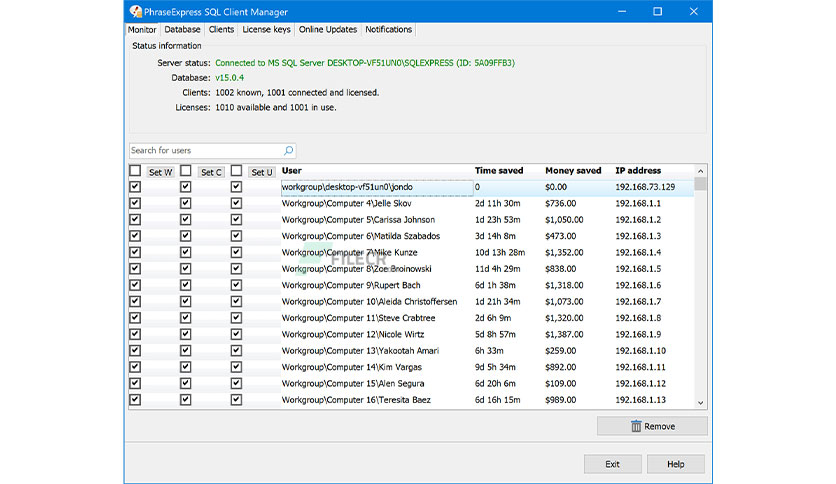Switch to the Database tab
The width and height of the screenshot is (836, 484).
pyautogui.click(x=182, y=30)
